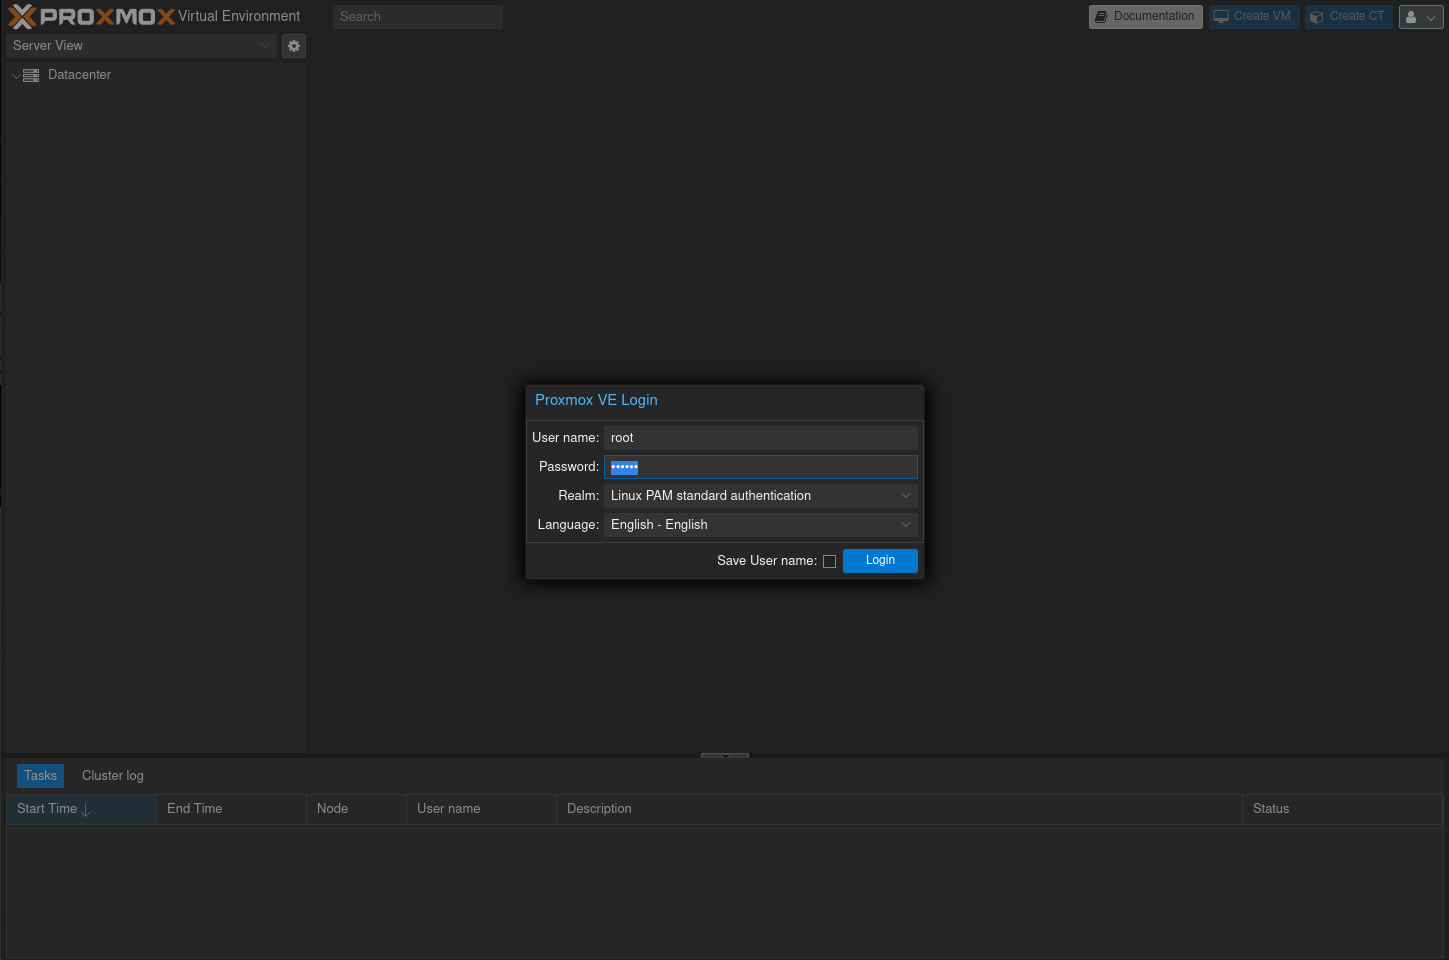Screen dimensions: 1449x960
Task: Collapse the Datacenter tree node
Action: [16, 76]
